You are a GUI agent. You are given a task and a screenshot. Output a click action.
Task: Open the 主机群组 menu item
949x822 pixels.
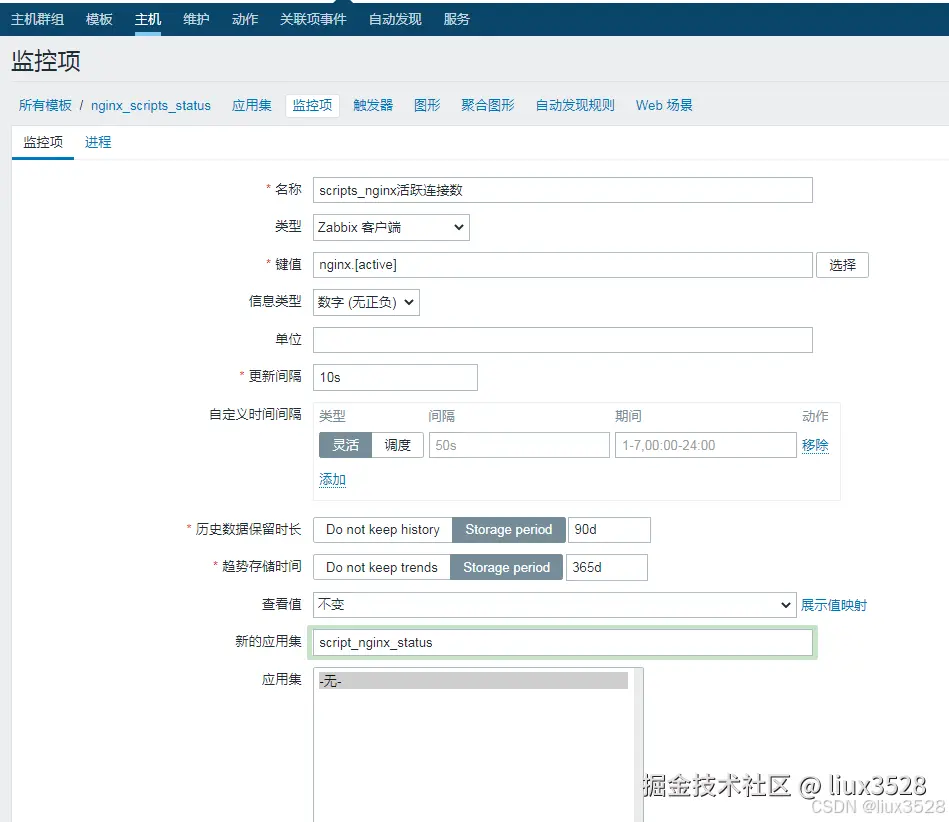point(38,19)
